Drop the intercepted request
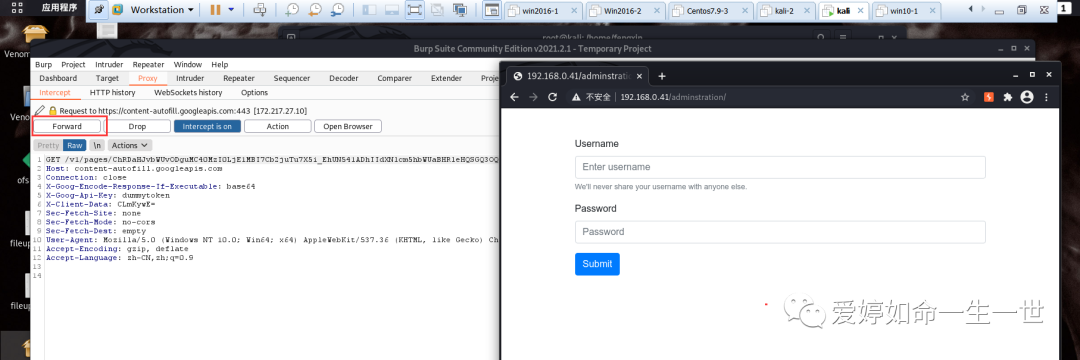Screen dimensions: 1080x360 pyautogui.click(x=137, y=127)
